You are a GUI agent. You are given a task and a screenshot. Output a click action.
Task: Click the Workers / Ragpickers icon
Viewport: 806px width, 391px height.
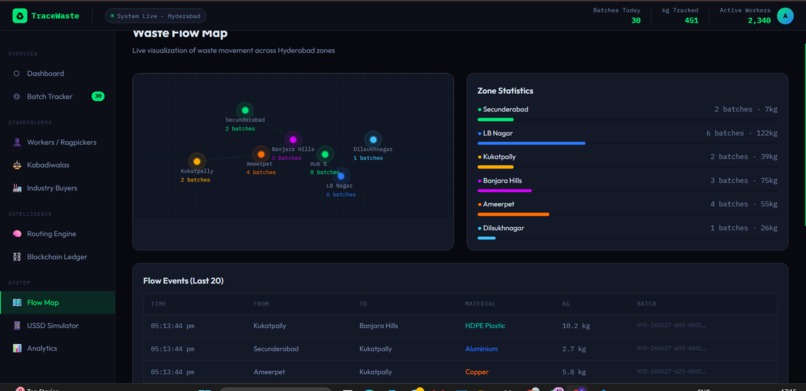(16, 142)
